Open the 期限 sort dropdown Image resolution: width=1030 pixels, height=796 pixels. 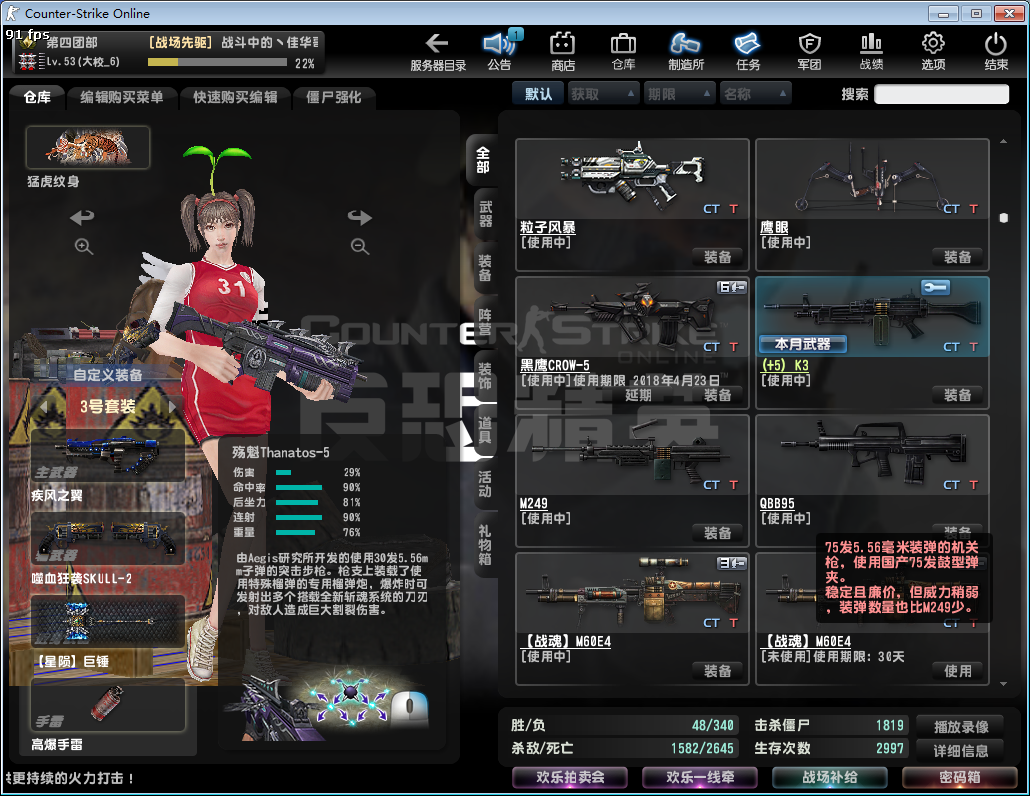tap(679, 94)
